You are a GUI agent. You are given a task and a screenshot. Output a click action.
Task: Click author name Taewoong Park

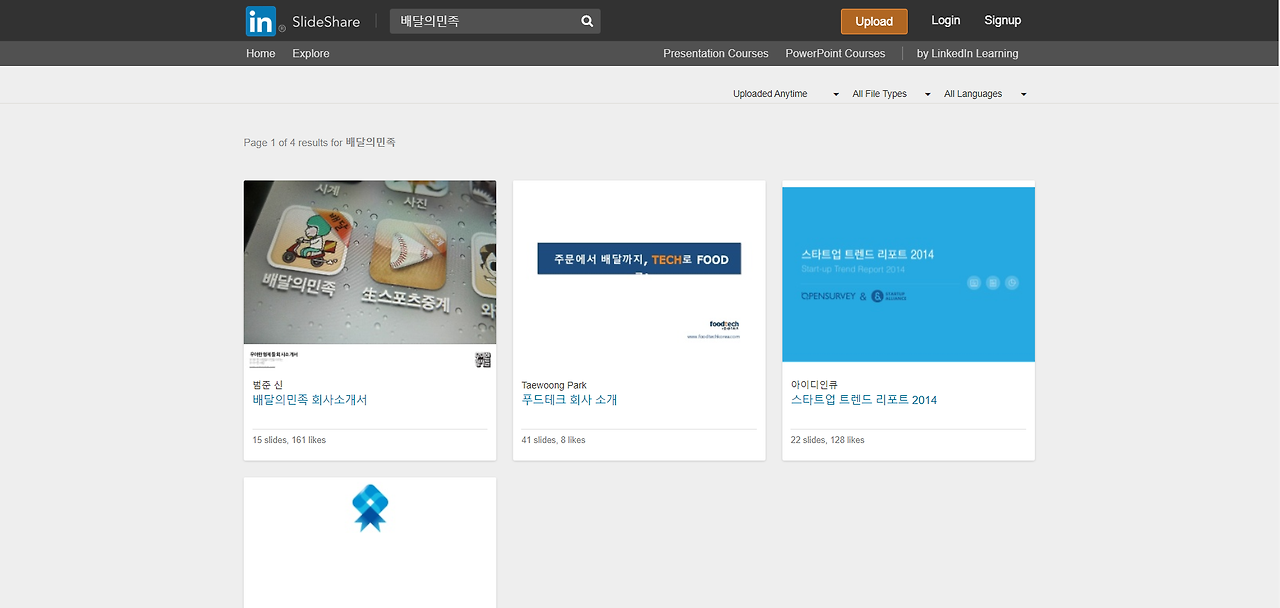point(554,385)
